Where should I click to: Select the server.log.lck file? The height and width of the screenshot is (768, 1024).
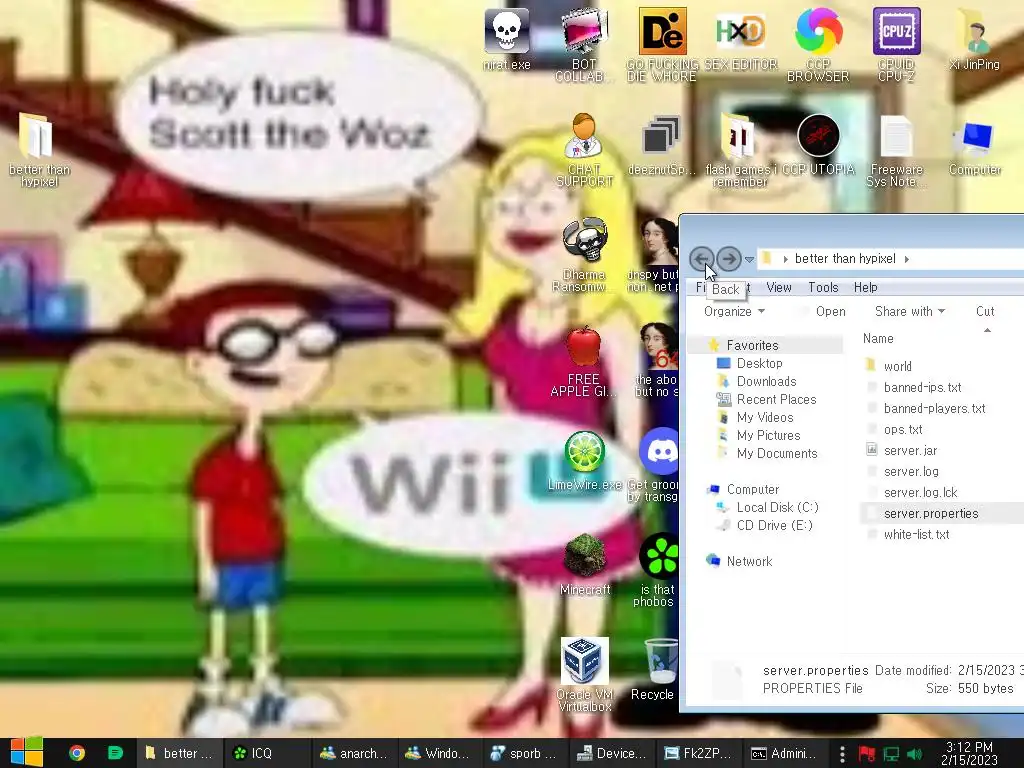(x=920, y=492)
